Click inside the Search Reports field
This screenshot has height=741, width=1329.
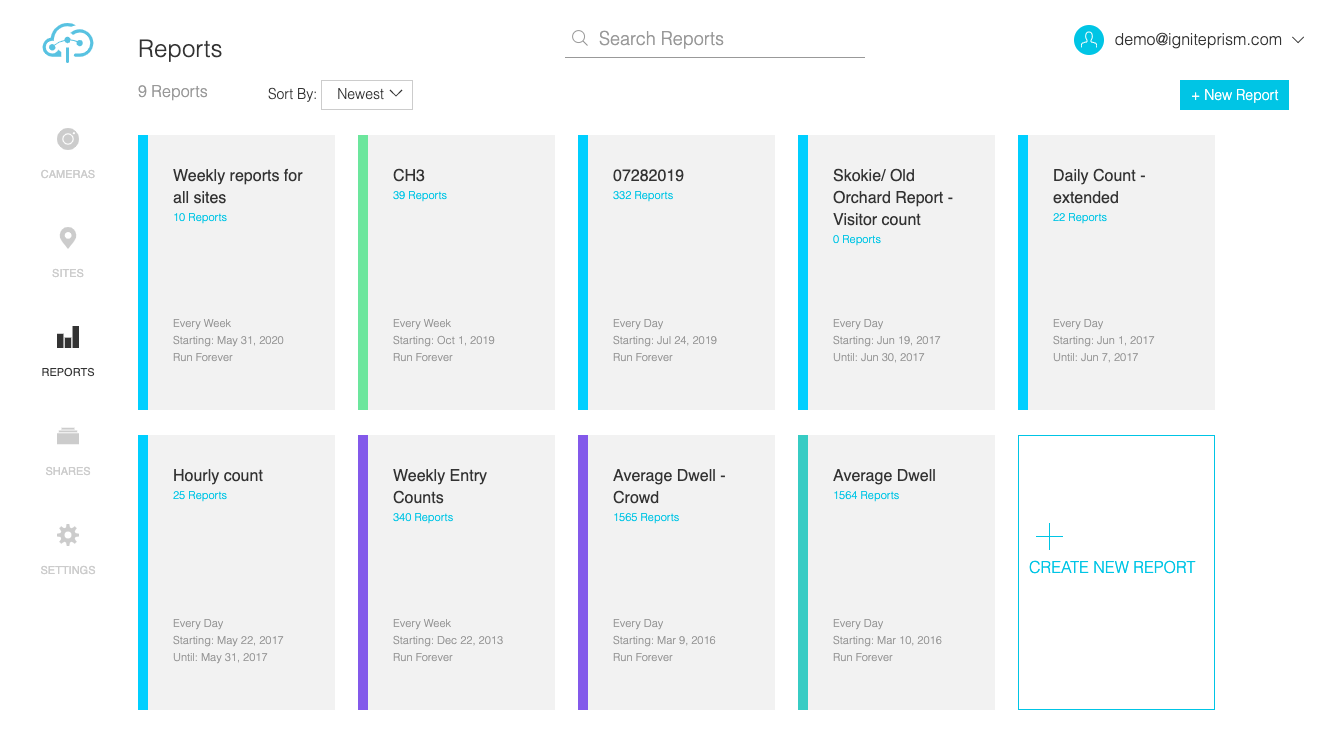(715, 39)
